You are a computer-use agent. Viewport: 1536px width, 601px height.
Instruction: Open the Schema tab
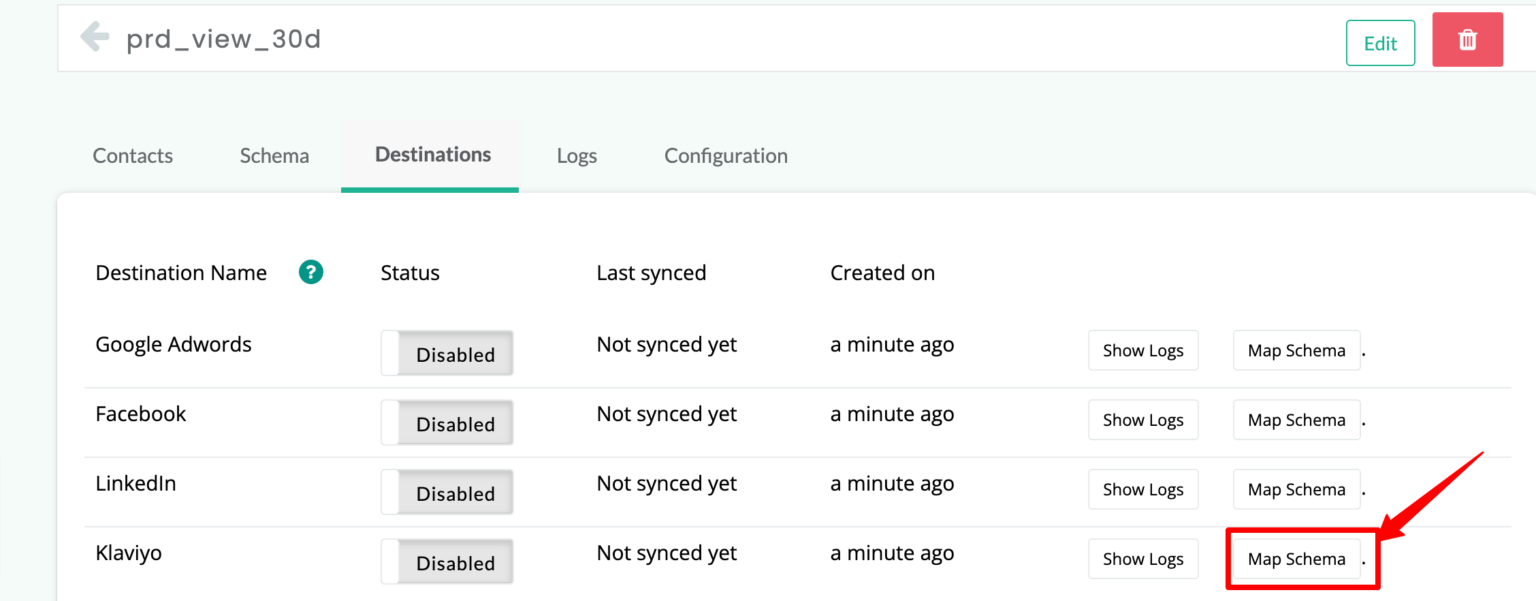tap(273, 155)
